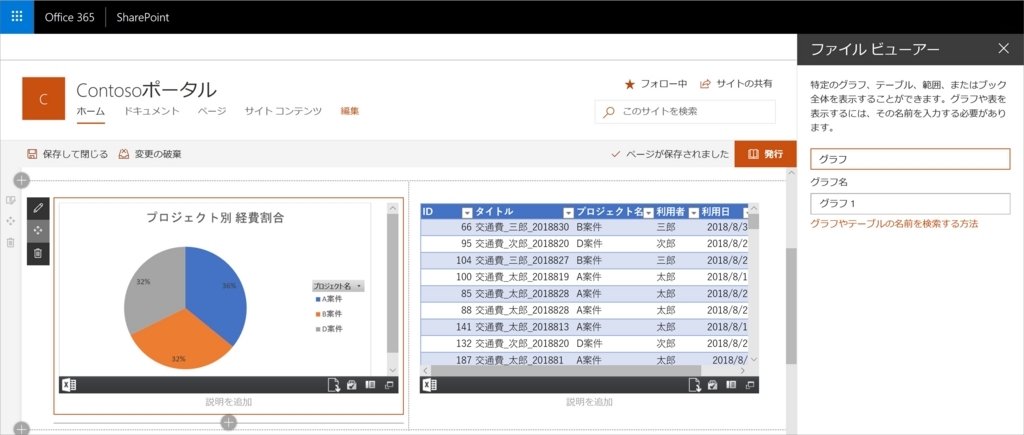
Task: Add a web part below the chart
Action: click(228, 423)
